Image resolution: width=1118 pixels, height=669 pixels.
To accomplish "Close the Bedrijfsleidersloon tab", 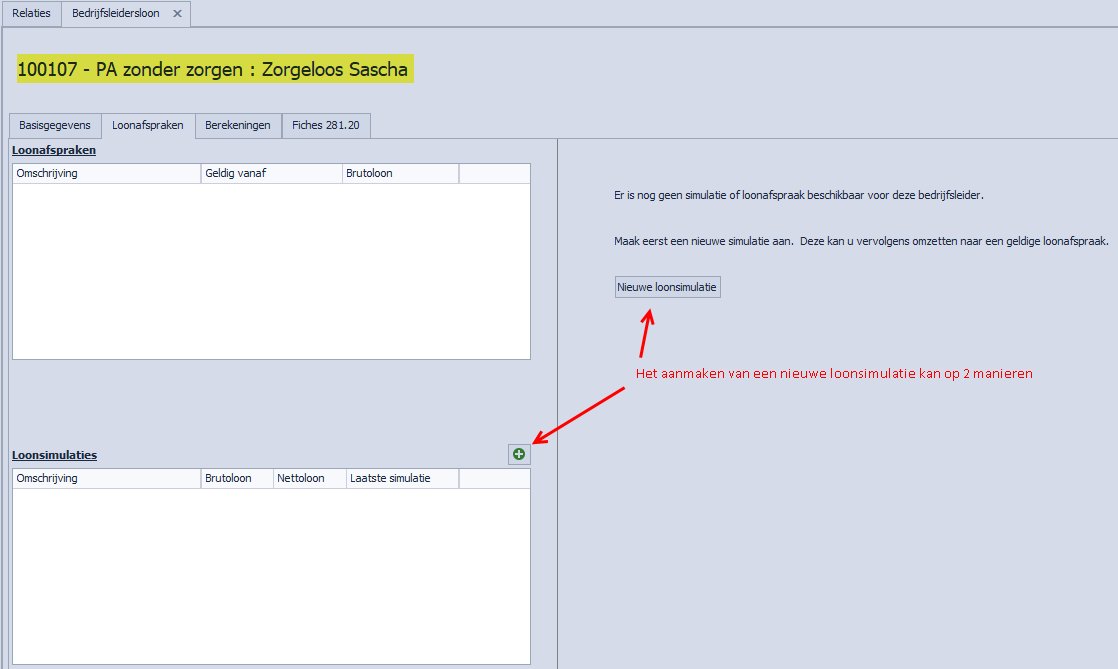I will (x=177, y=14).
